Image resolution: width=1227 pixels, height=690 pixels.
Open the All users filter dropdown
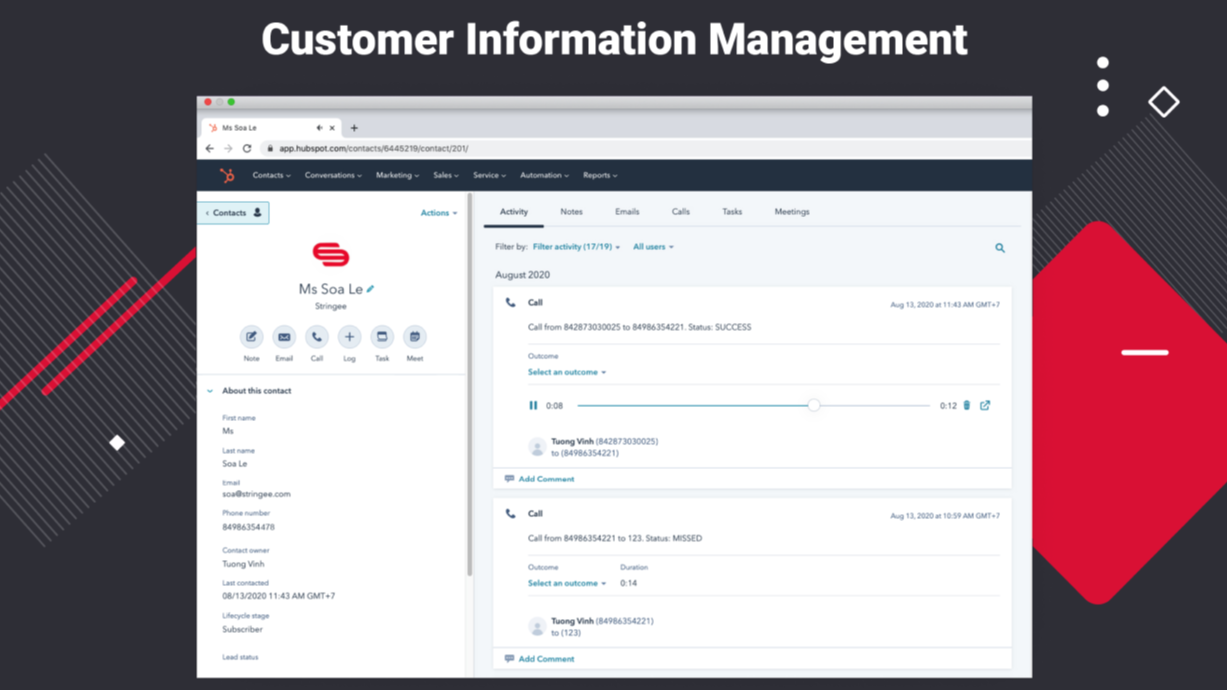click(652, 246)
